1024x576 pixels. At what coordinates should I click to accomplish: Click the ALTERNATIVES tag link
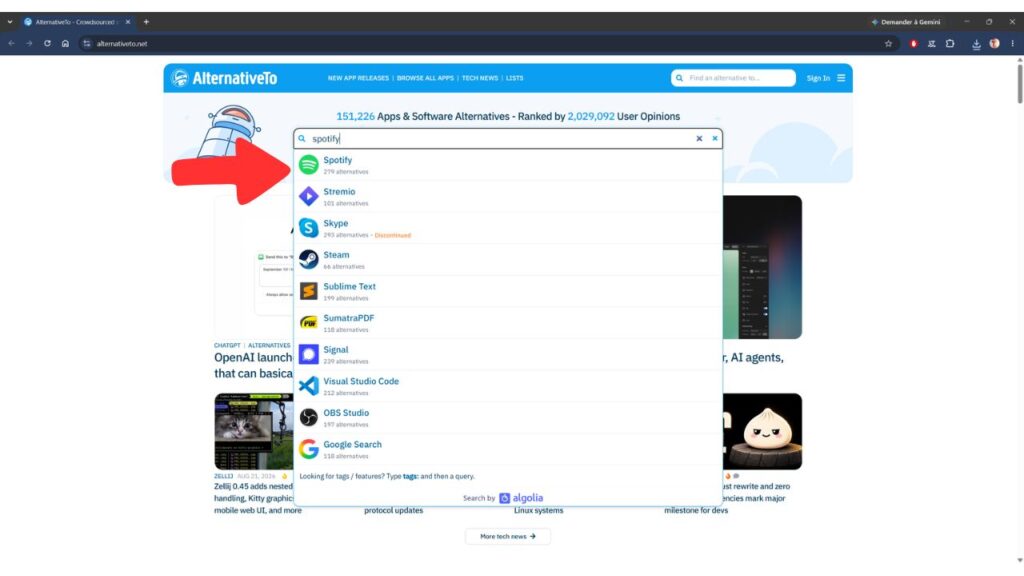(x=269, y=345)
